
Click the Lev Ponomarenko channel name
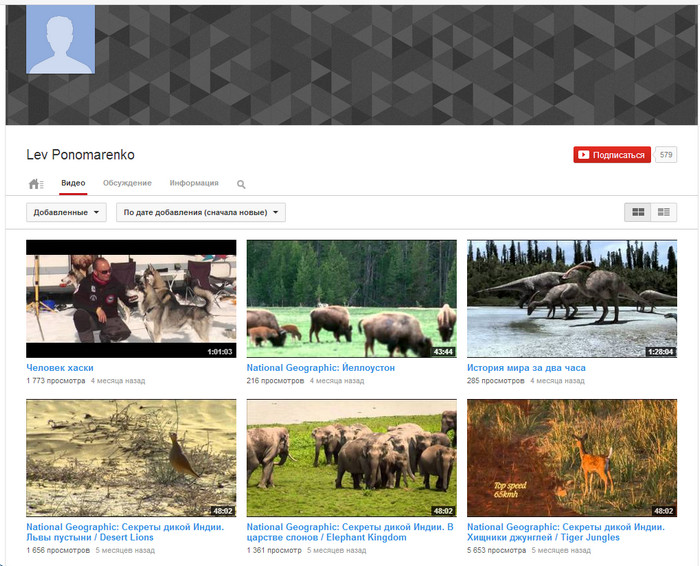[x=80, y=154]
